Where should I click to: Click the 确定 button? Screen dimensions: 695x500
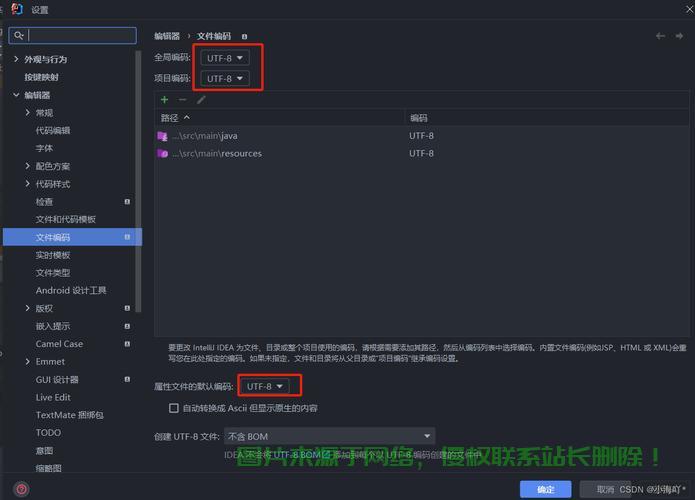[x=546, y=489]
